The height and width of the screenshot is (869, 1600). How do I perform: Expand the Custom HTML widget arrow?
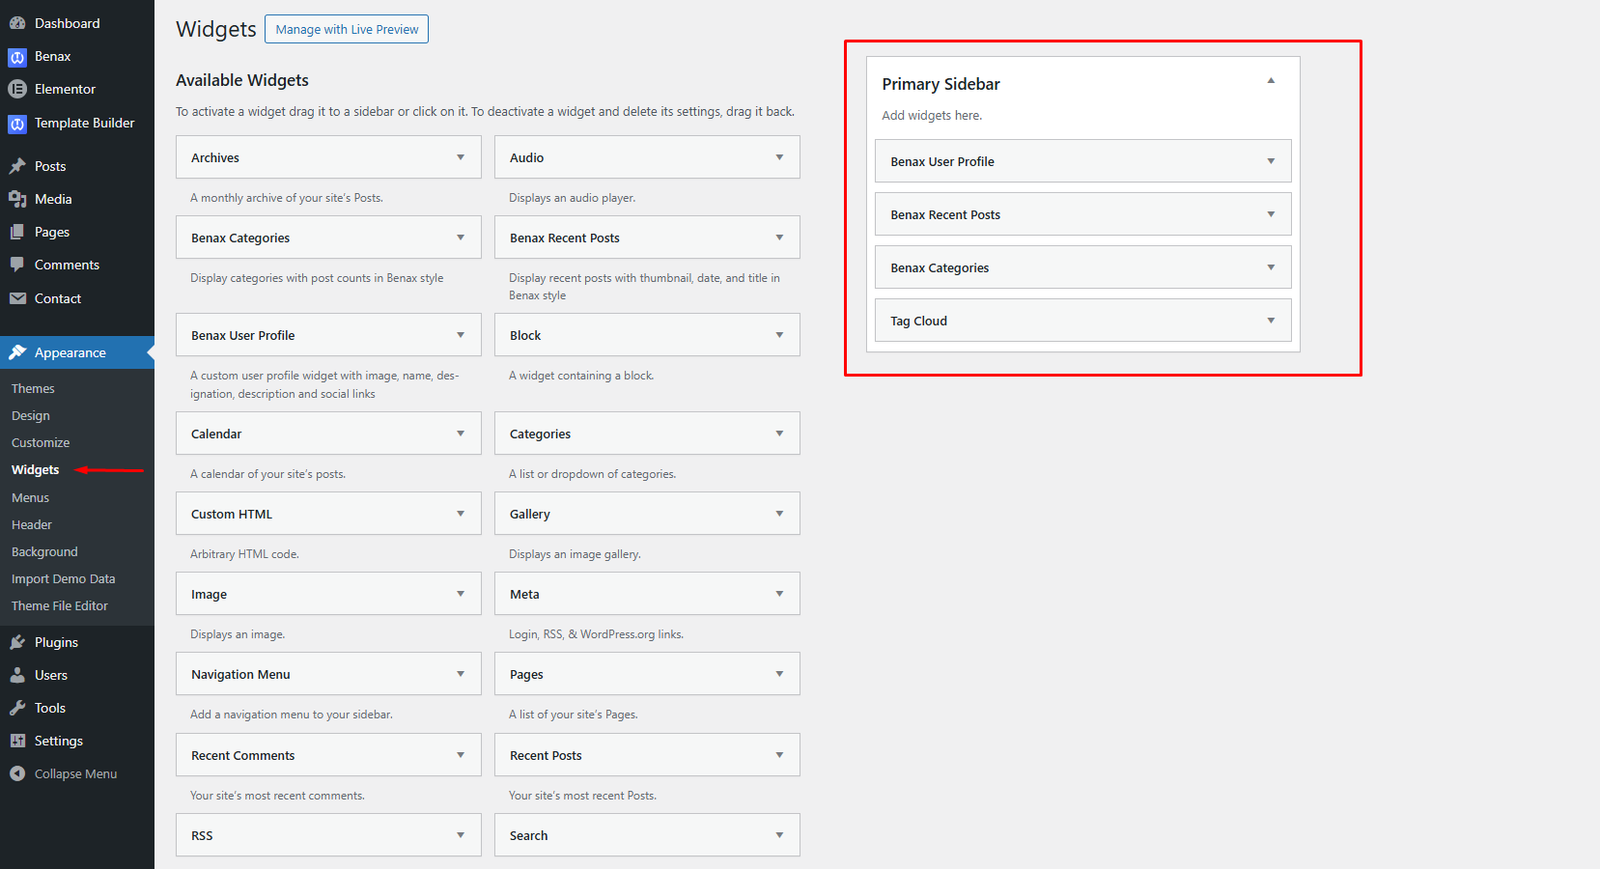461,514
